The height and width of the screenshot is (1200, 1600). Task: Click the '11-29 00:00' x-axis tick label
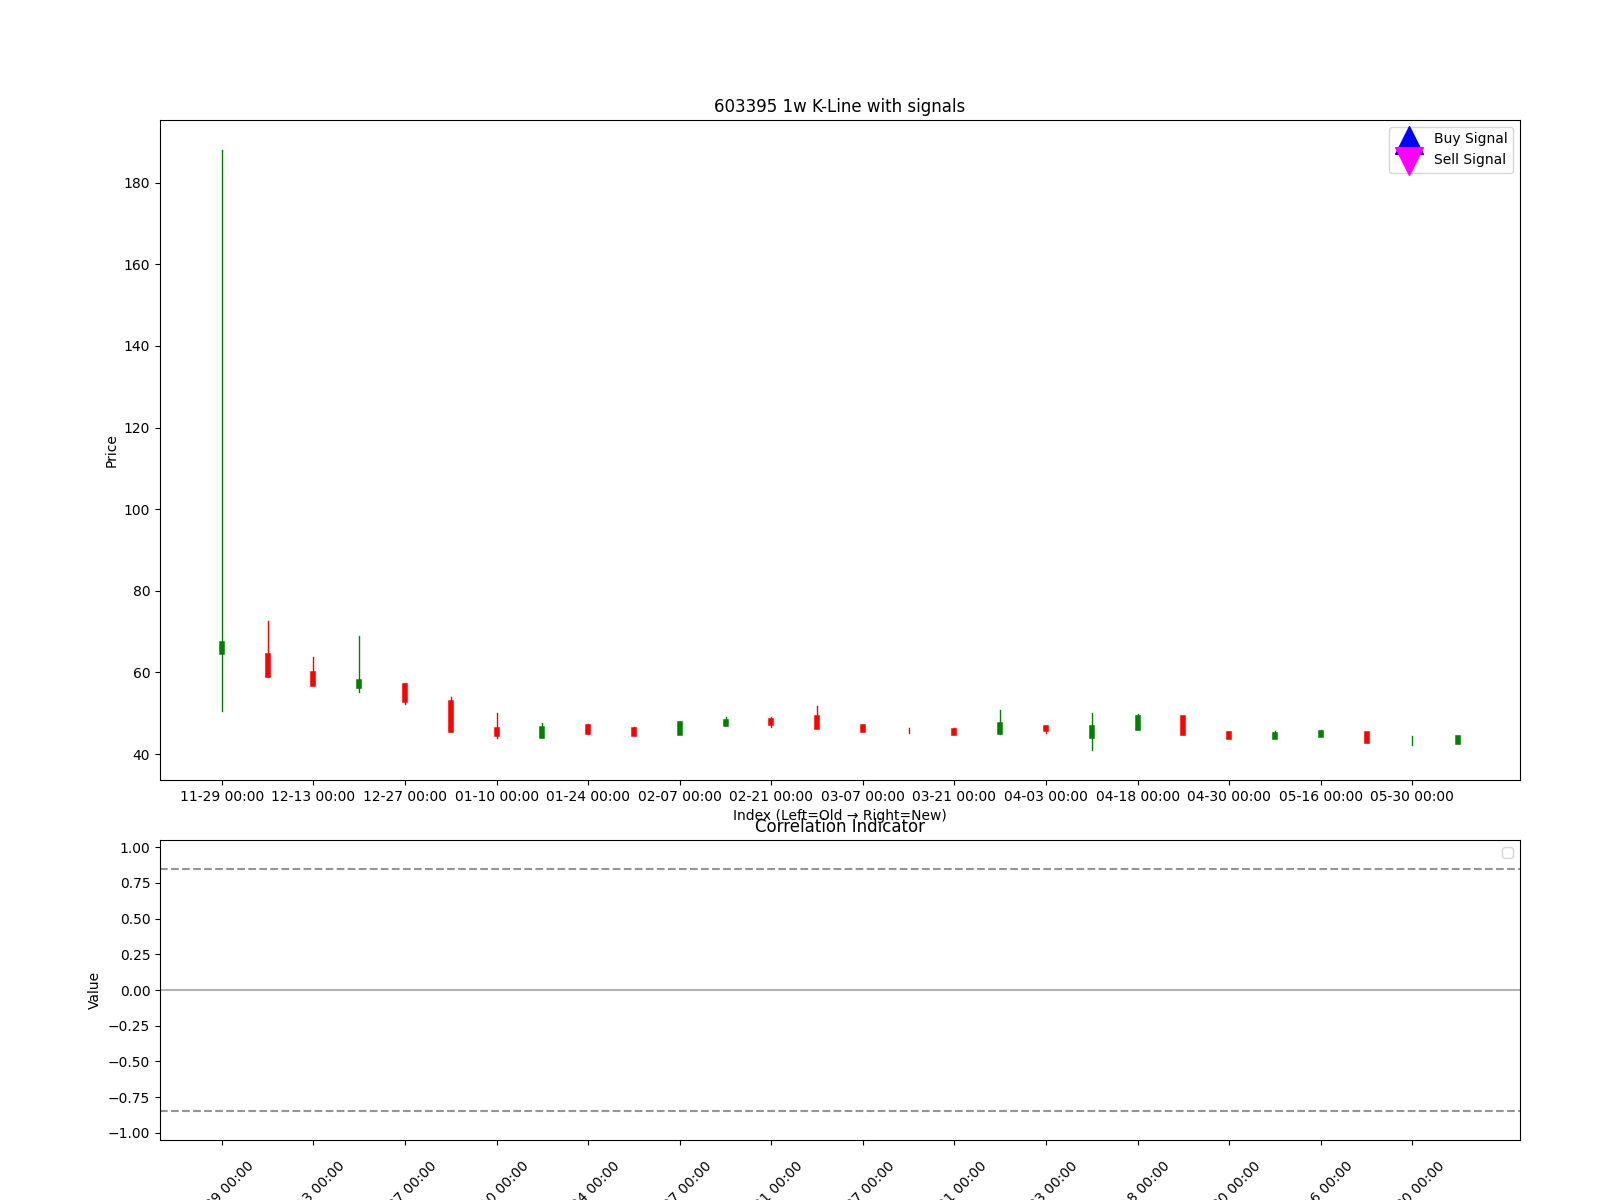222,796
